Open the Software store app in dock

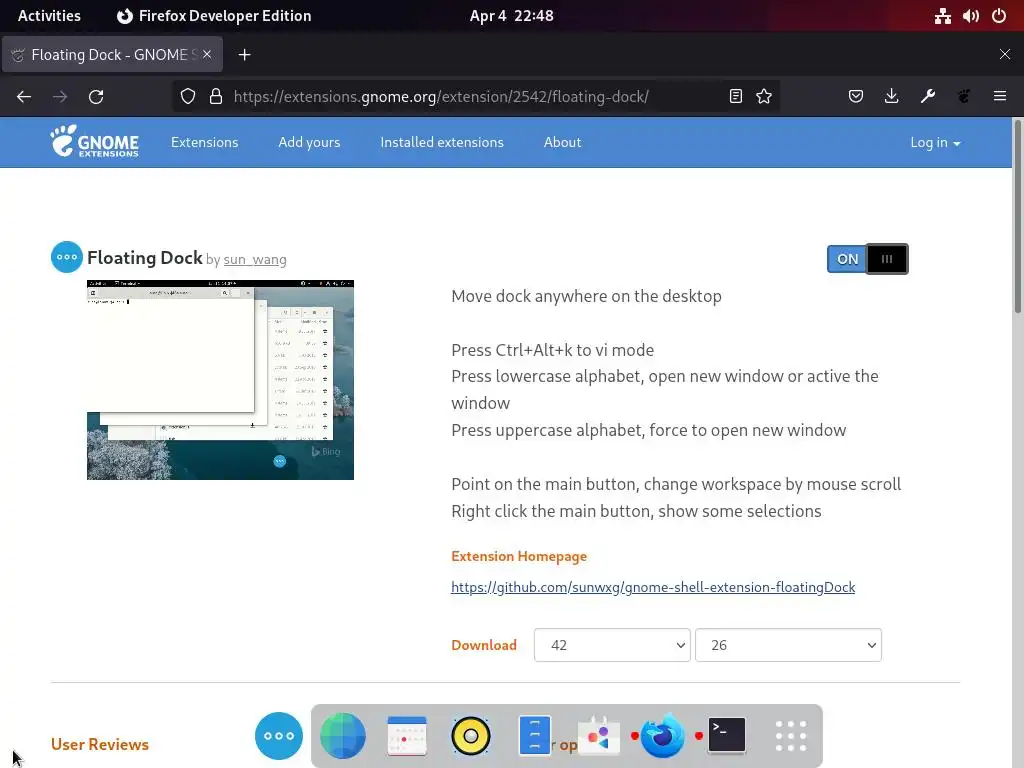point(599,736)
